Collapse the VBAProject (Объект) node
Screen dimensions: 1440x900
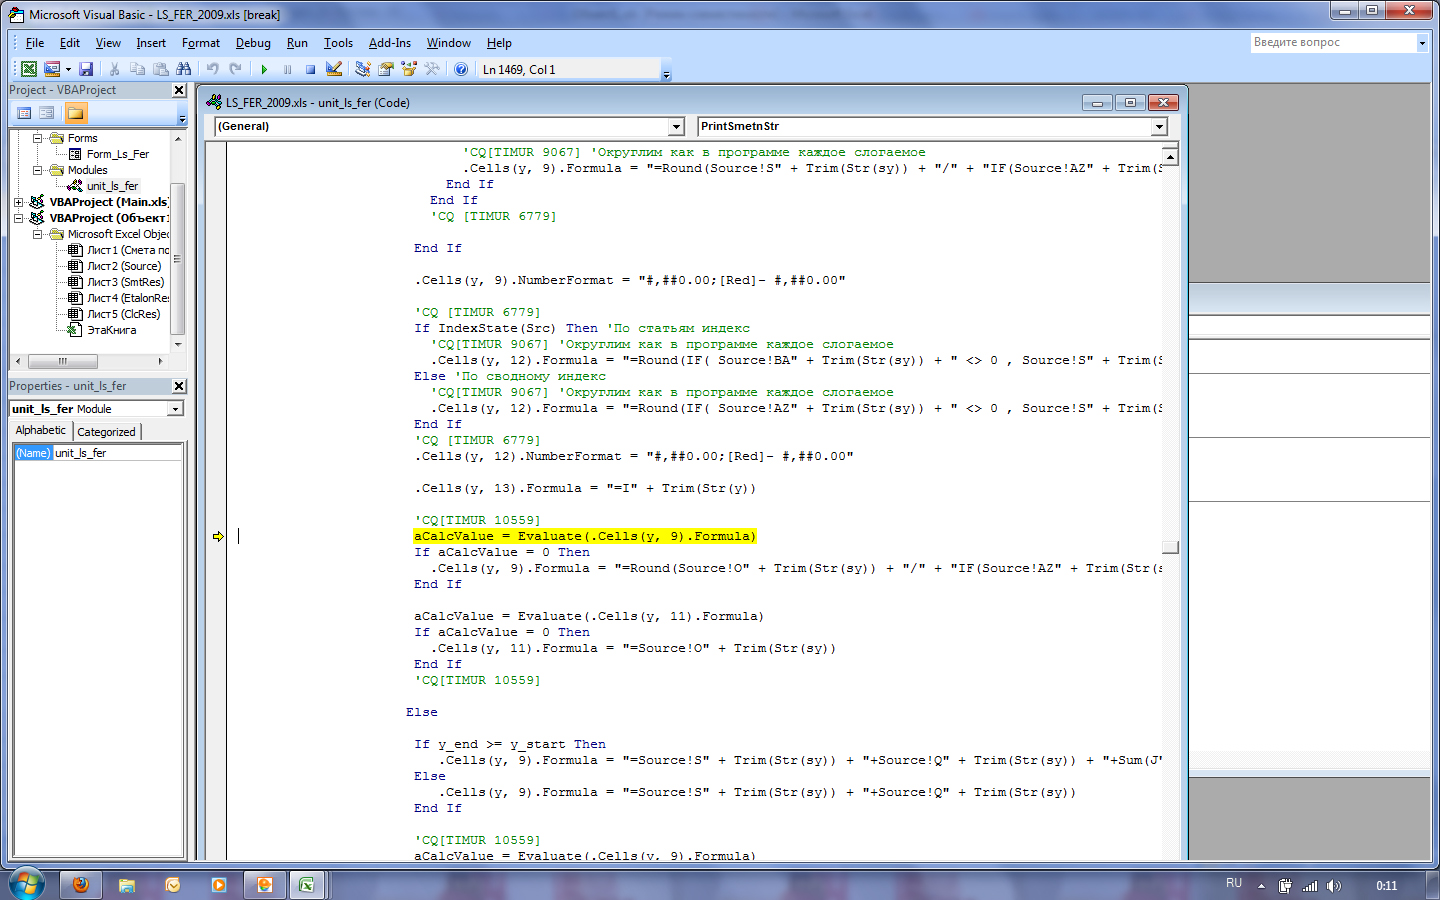coord(18,218)
